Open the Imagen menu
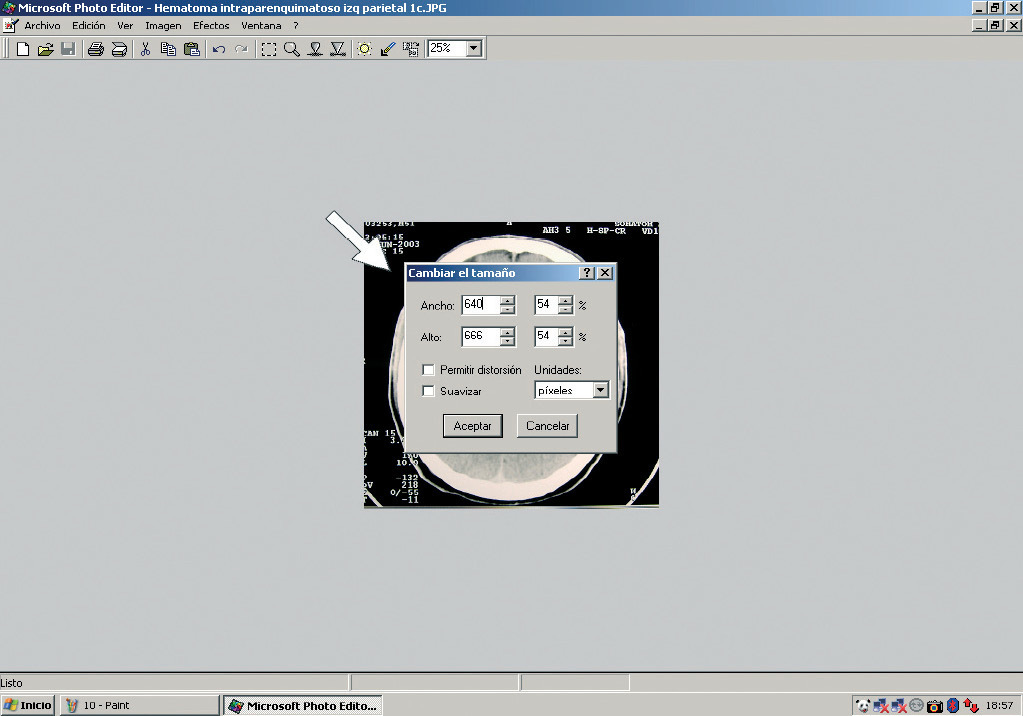Screen dimensions: 1023x716 [163, 25]
